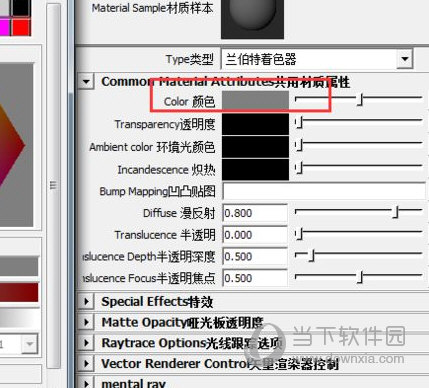
Task: Click the Ambient color slider handle
Action: click(x=299, y=145)
